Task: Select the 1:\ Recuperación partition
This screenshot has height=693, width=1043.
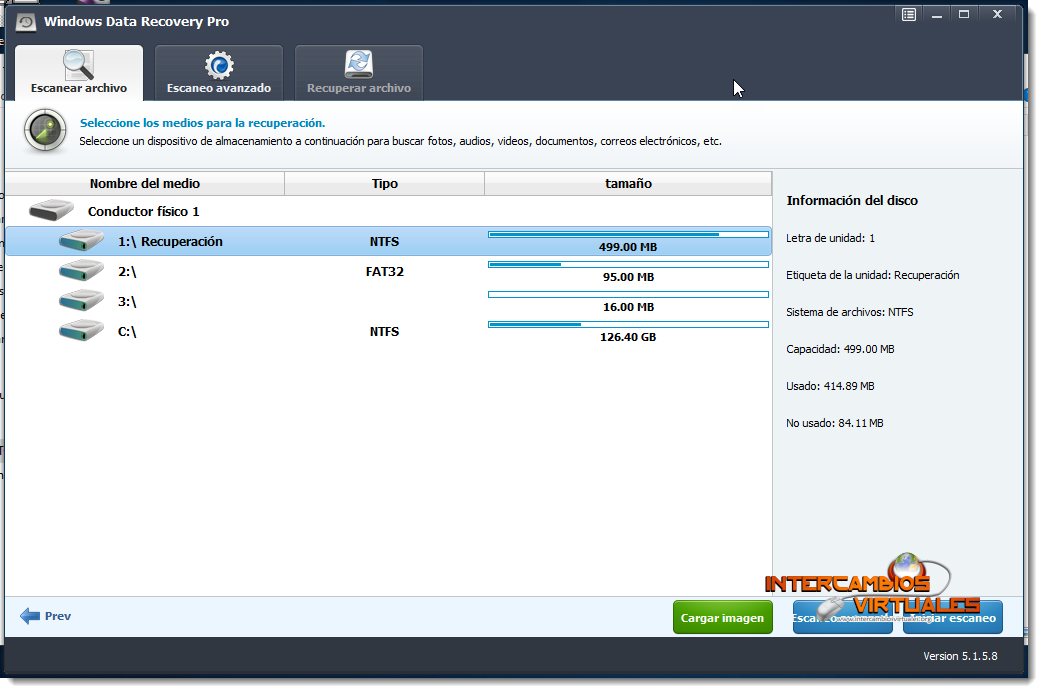Action: click(388, 241)
